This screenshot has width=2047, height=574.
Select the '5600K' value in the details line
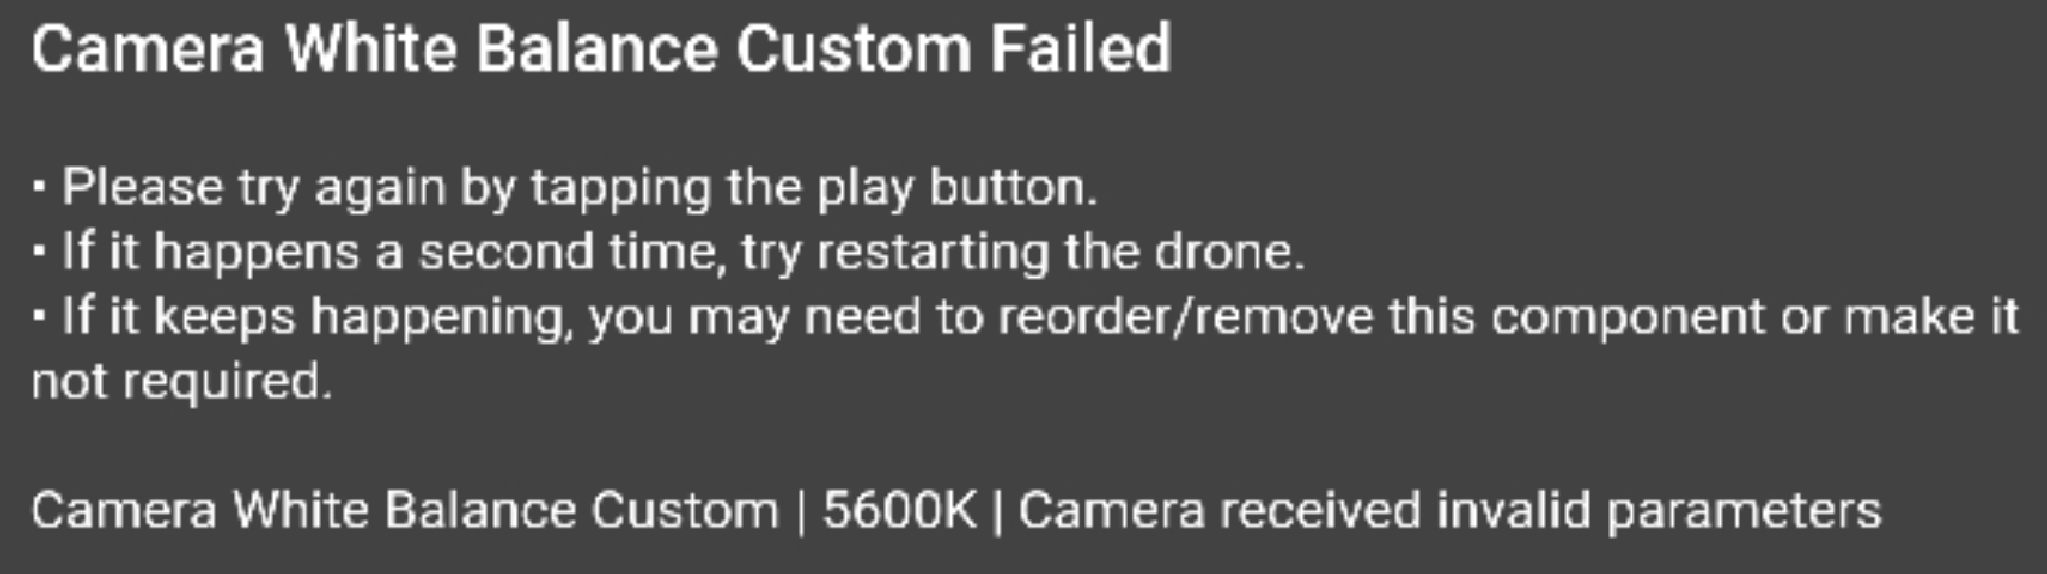899,510
